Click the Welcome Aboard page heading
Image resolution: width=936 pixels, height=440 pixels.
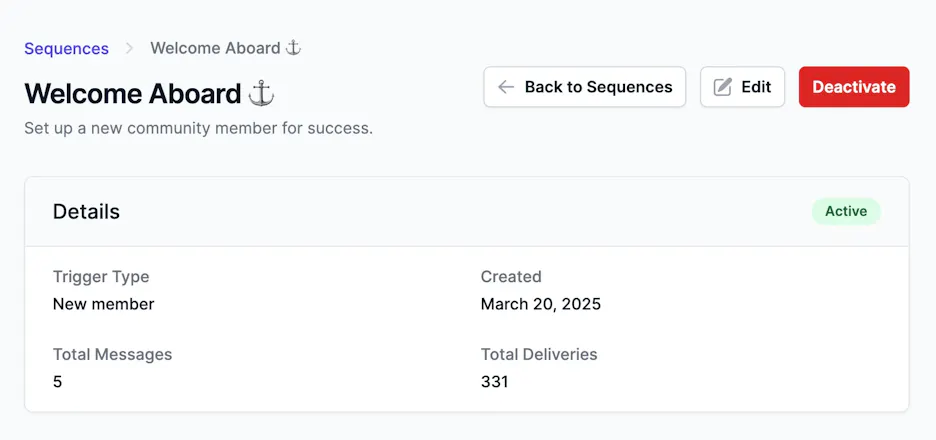coord(149,94)
